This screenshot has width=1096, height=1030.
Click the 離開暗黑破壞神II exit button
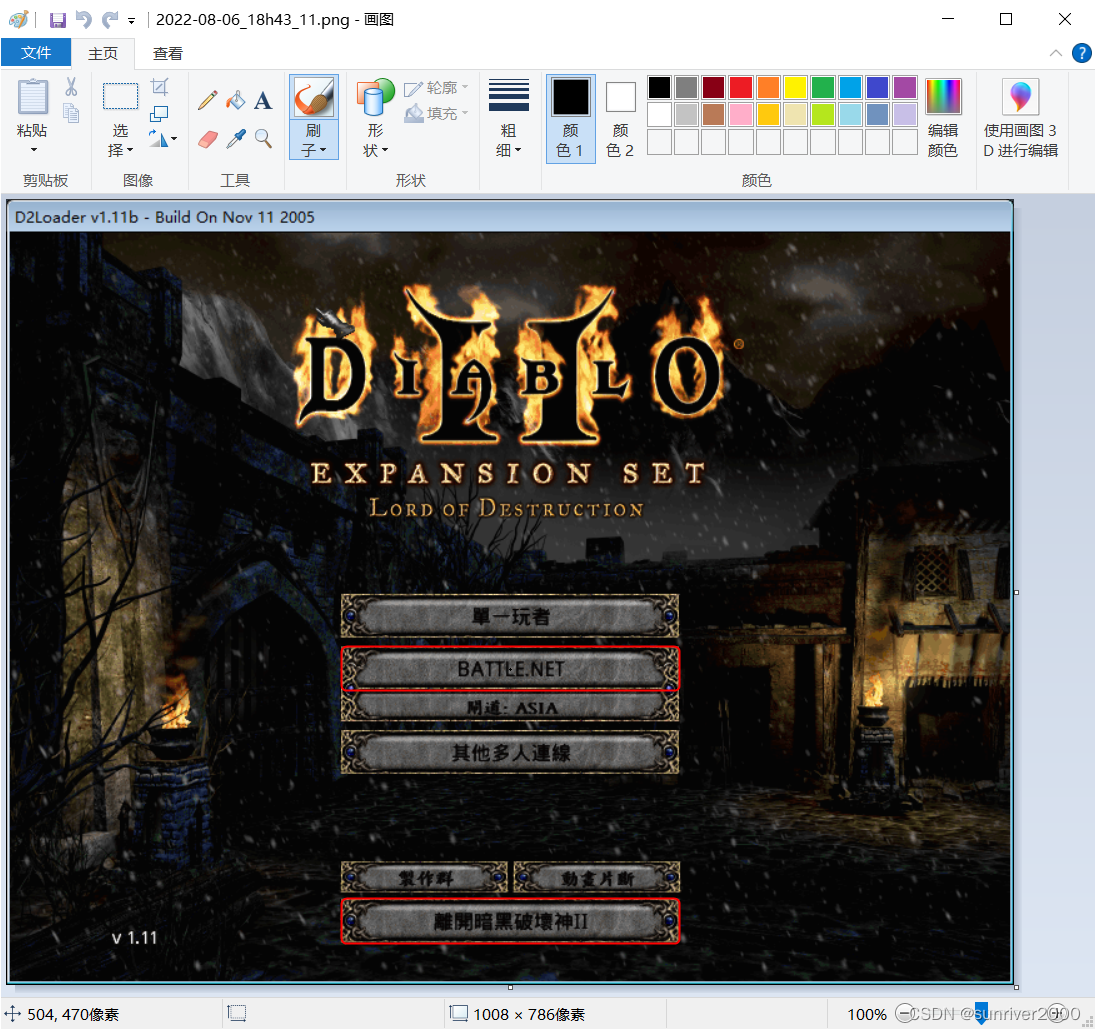[x=510, y=922]
